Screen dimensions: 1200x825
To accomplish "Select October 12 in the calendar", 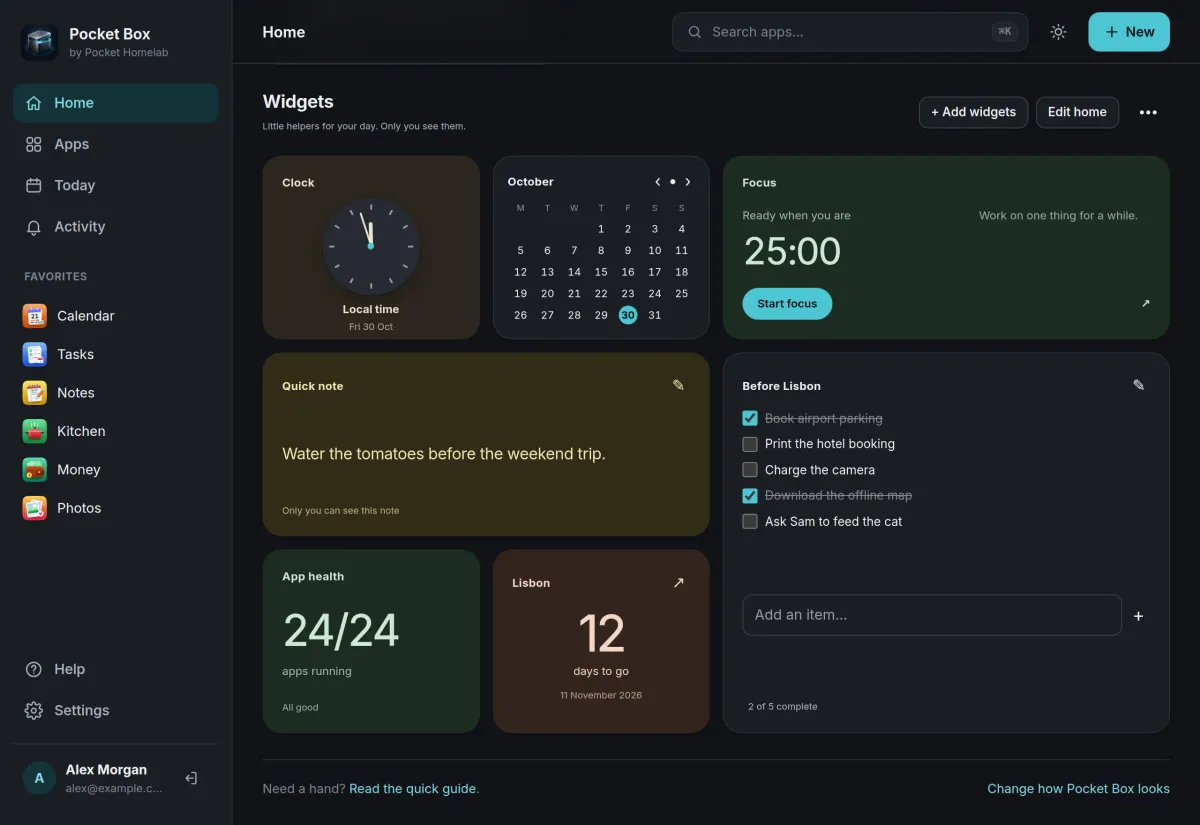I will click(520, 272).
